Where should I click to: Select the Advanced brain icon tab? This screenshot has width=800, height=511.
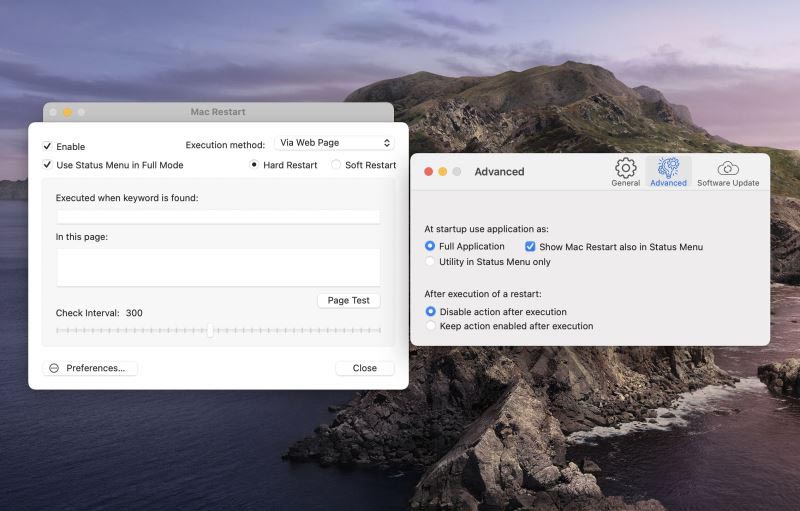click(x=668, y=168)
